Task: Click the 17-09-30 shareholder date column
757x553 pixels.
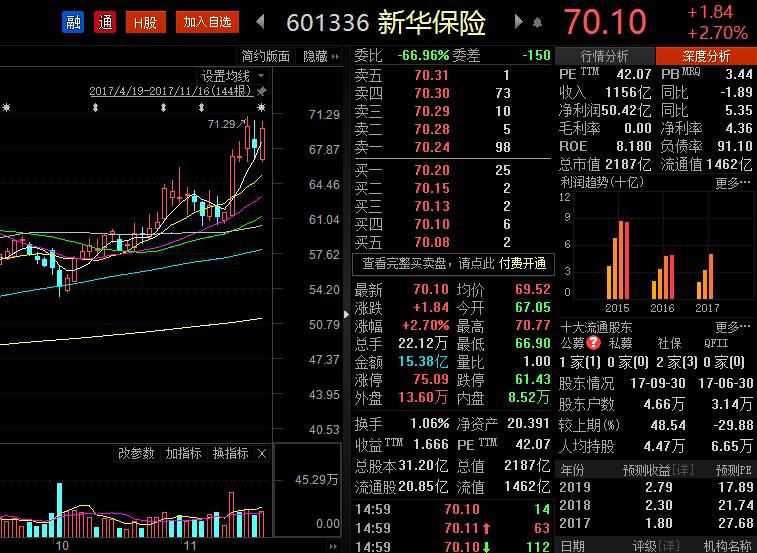Action: click(x=658, y=383)
